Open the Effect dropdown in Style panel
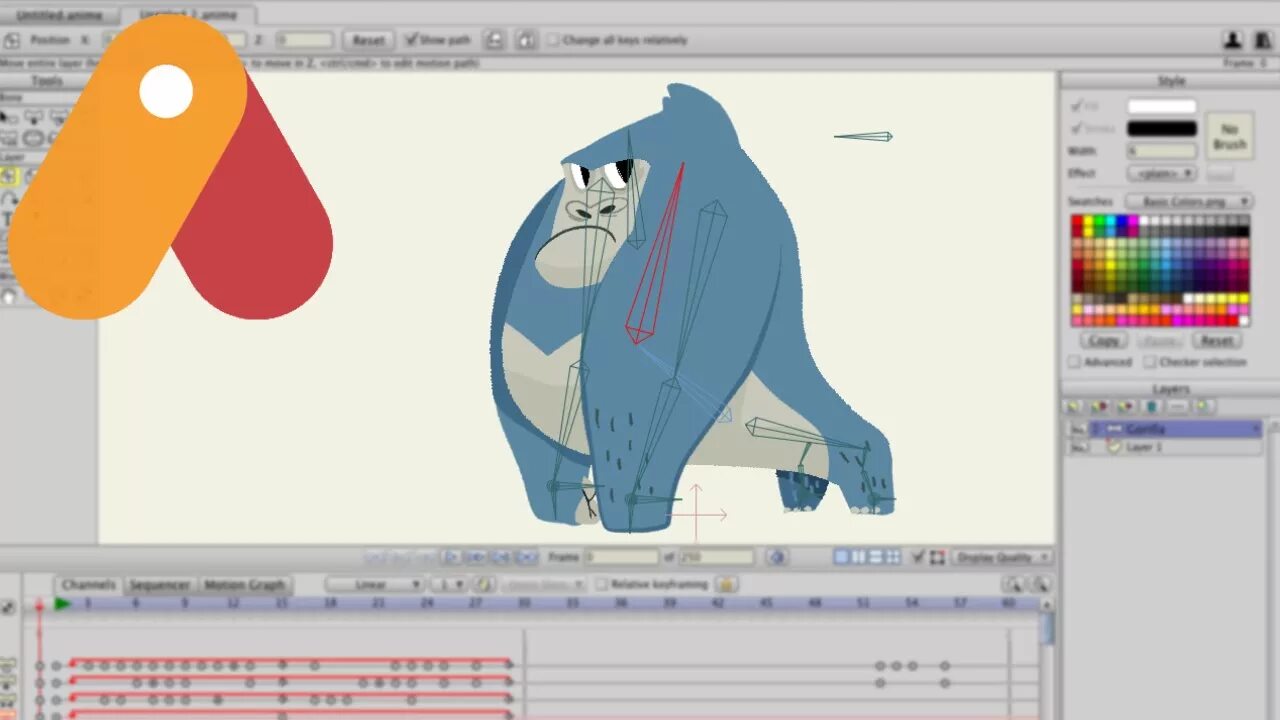1280x720 pixels. pyautogui.click(x=1162, y=173)
